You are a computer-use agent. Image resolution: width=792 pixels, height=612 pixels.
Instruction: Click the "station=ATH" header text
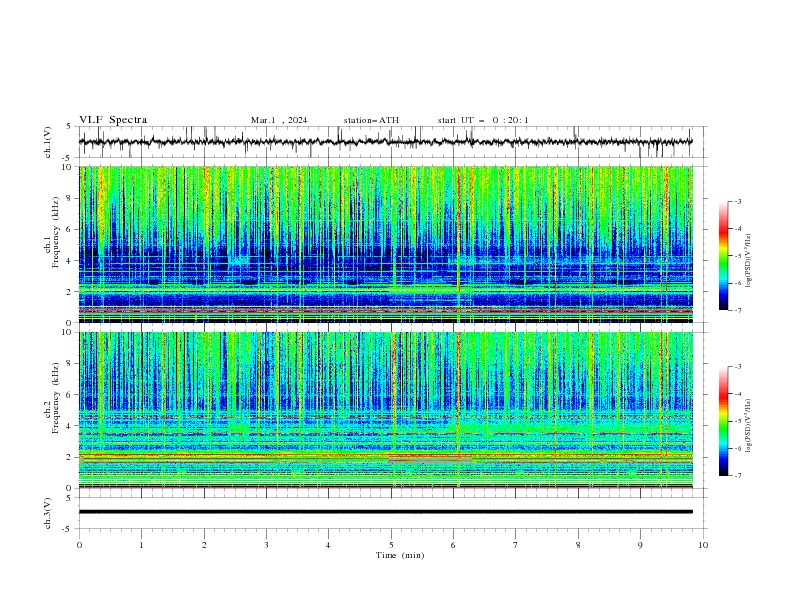click(371, 120)
